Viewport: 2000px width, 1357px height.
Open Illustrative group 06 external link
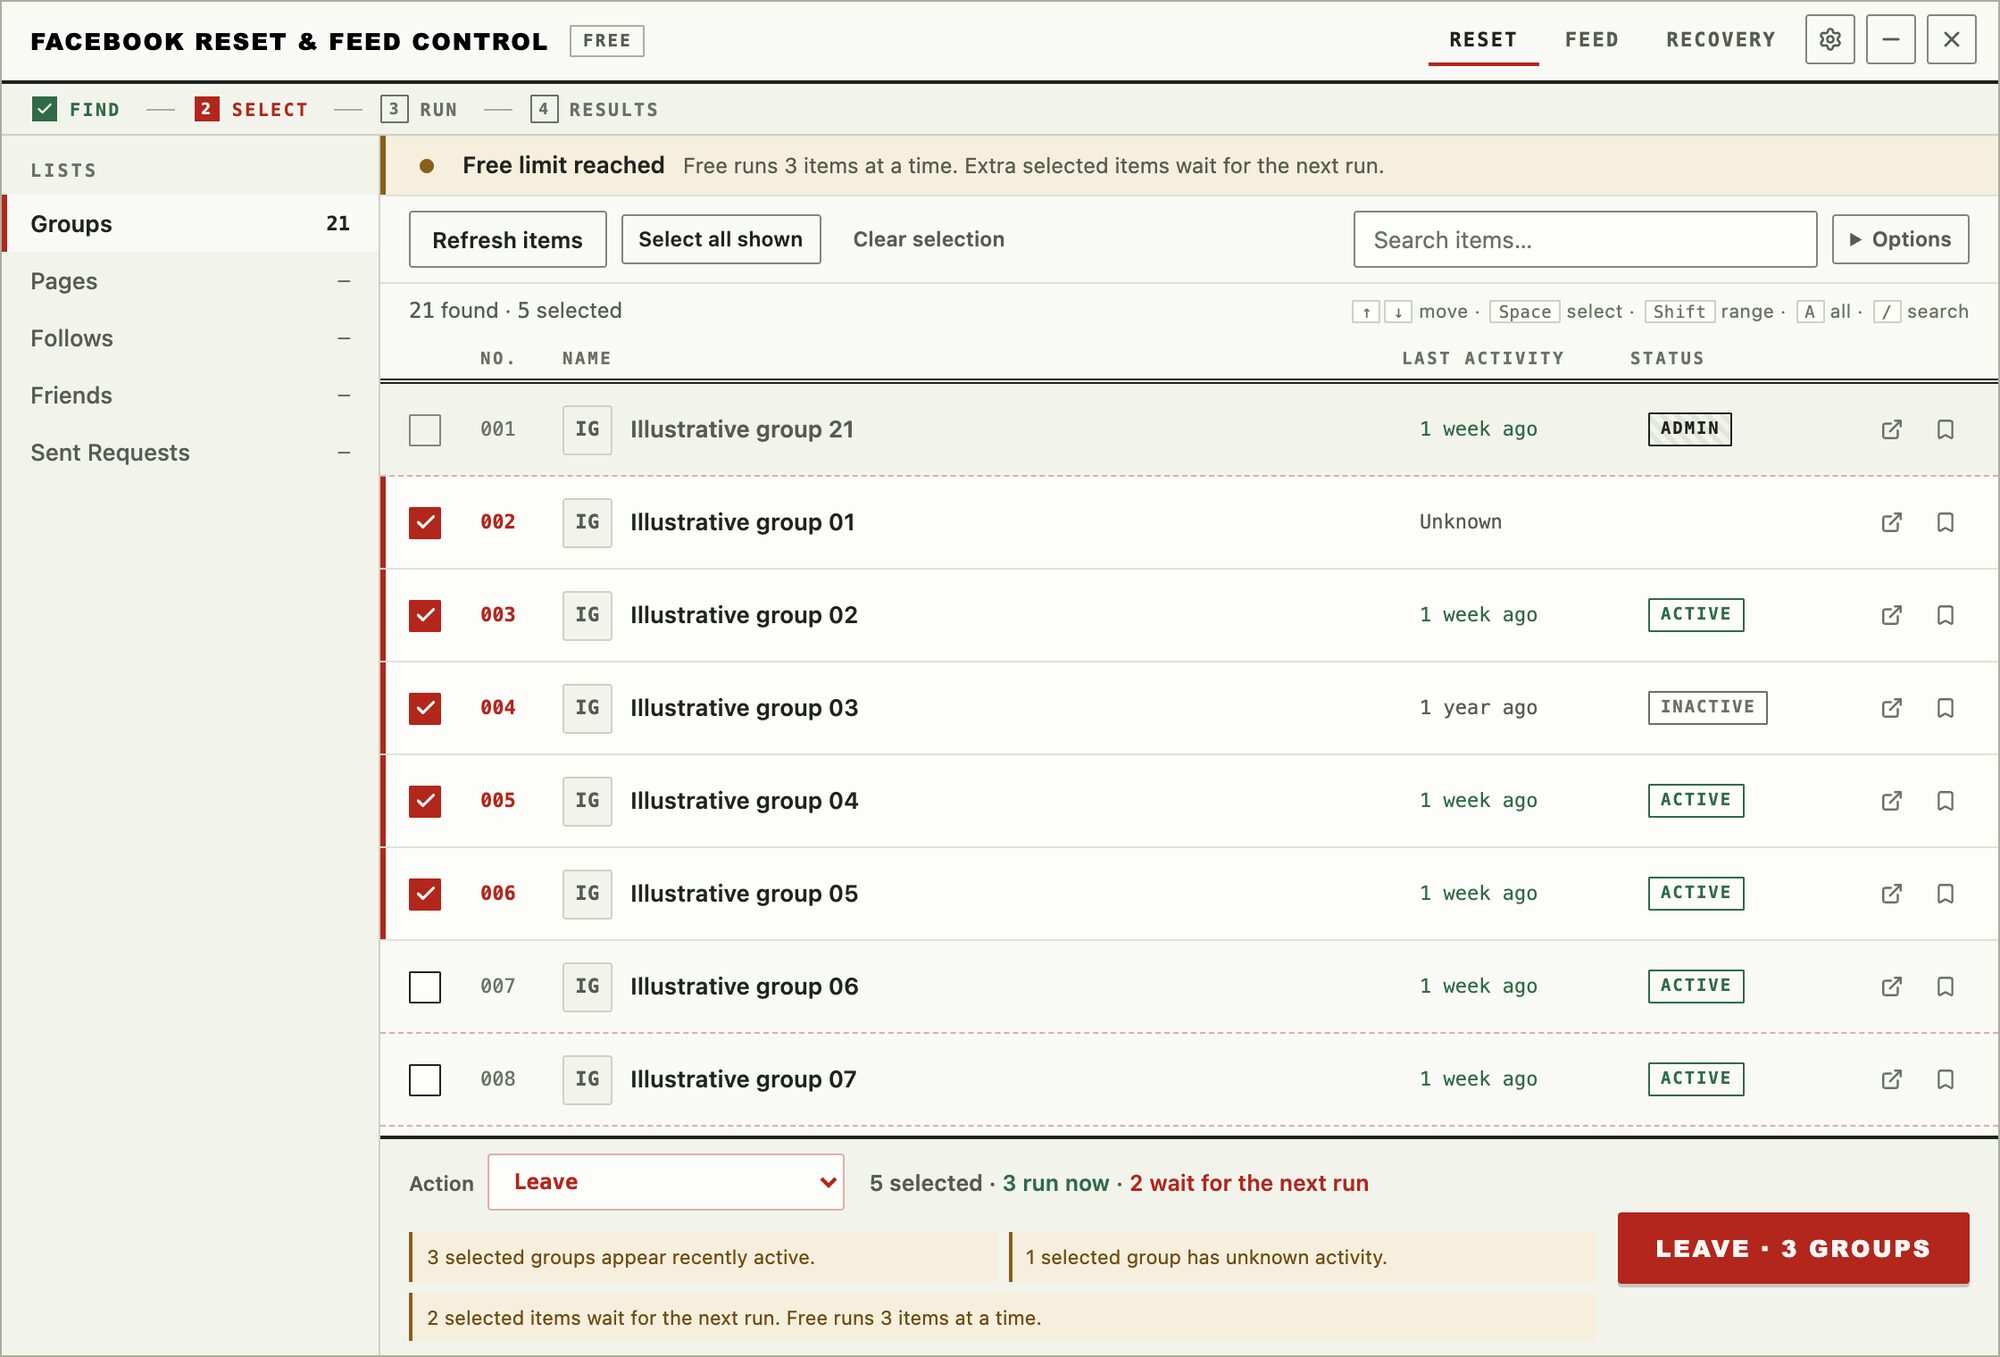click(1891, 987)
